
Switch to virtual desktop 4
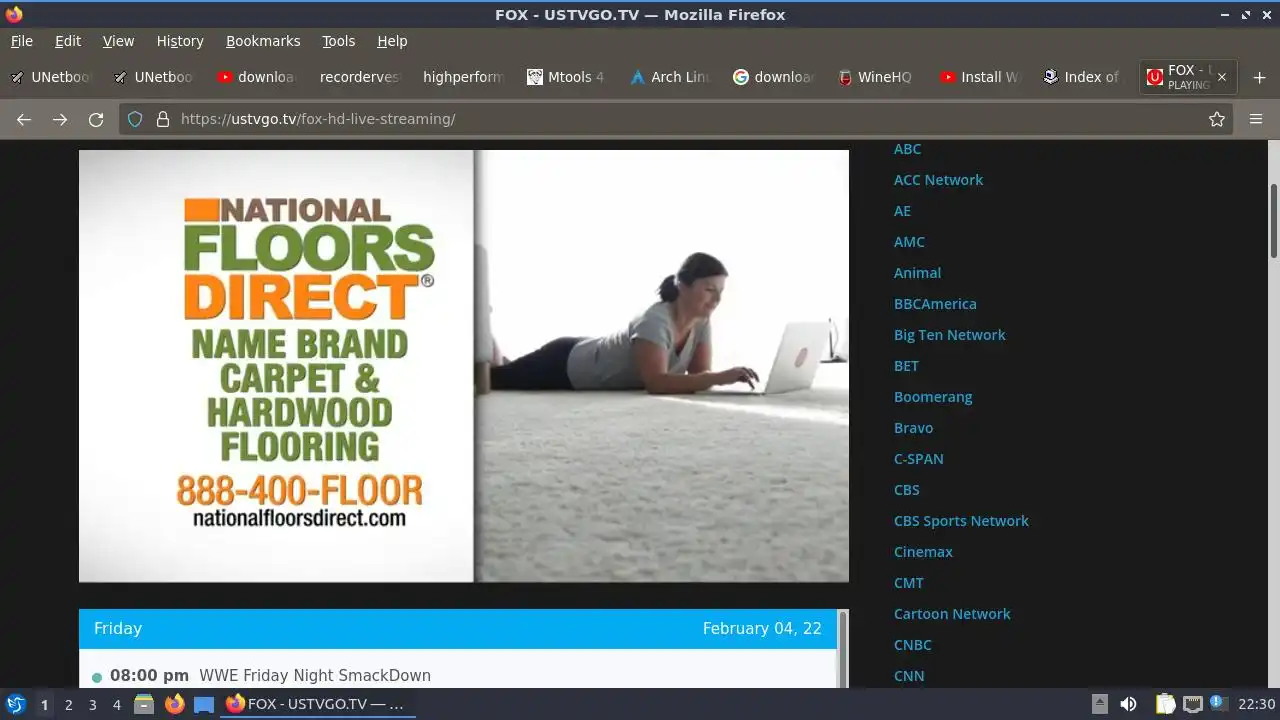[117, 704]
